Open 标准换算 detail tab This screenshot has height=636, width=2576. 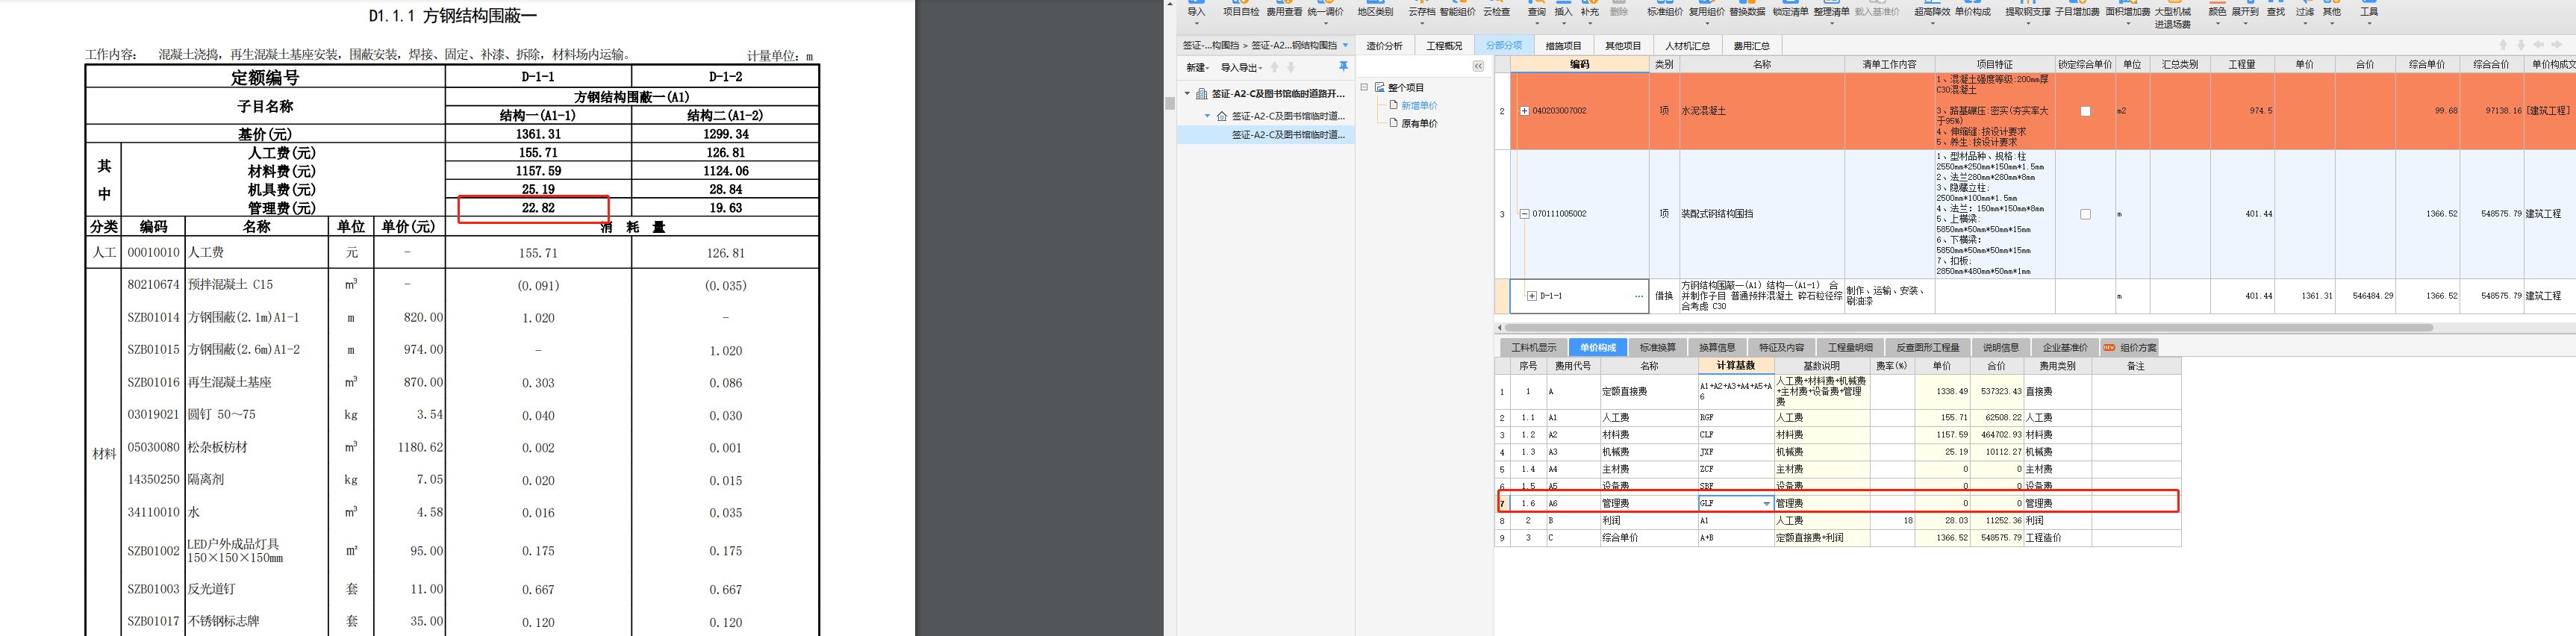pos(1657,347)
